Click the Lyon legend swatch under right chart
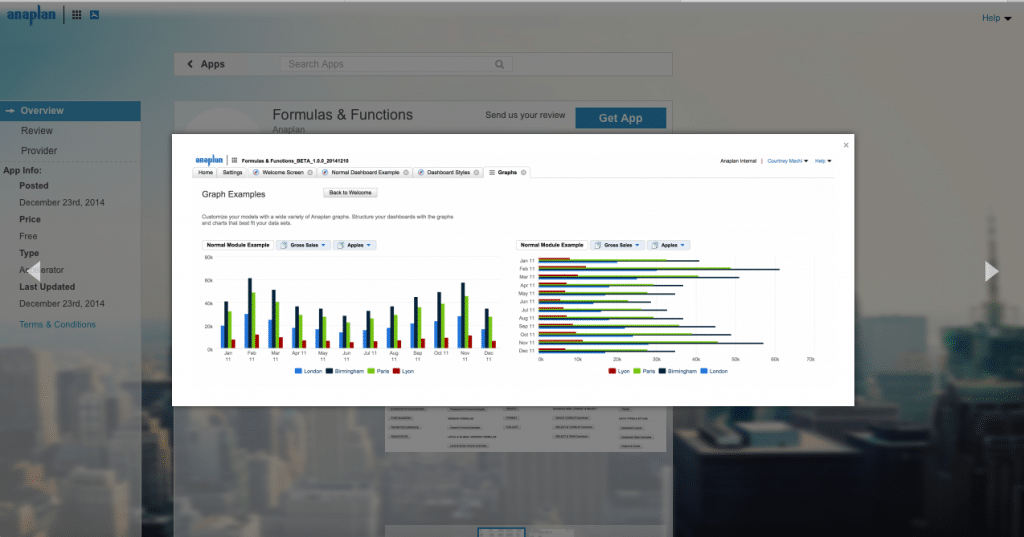 612,371
